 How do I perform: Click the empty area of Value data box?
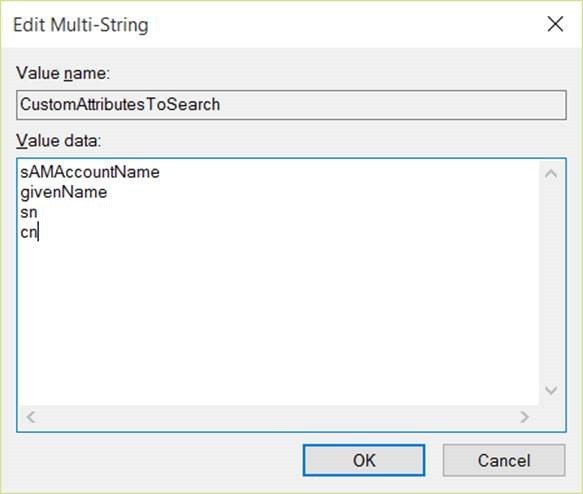point(279,320)
